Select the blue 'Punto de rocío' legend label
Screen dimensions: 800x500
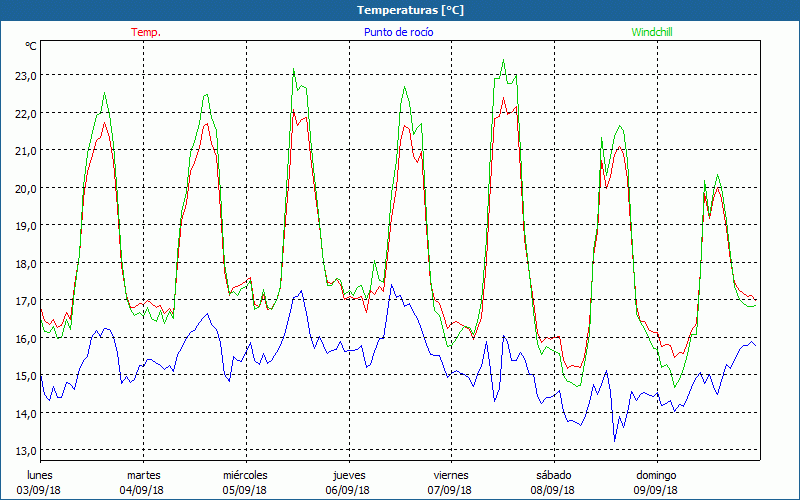[398, 32]
